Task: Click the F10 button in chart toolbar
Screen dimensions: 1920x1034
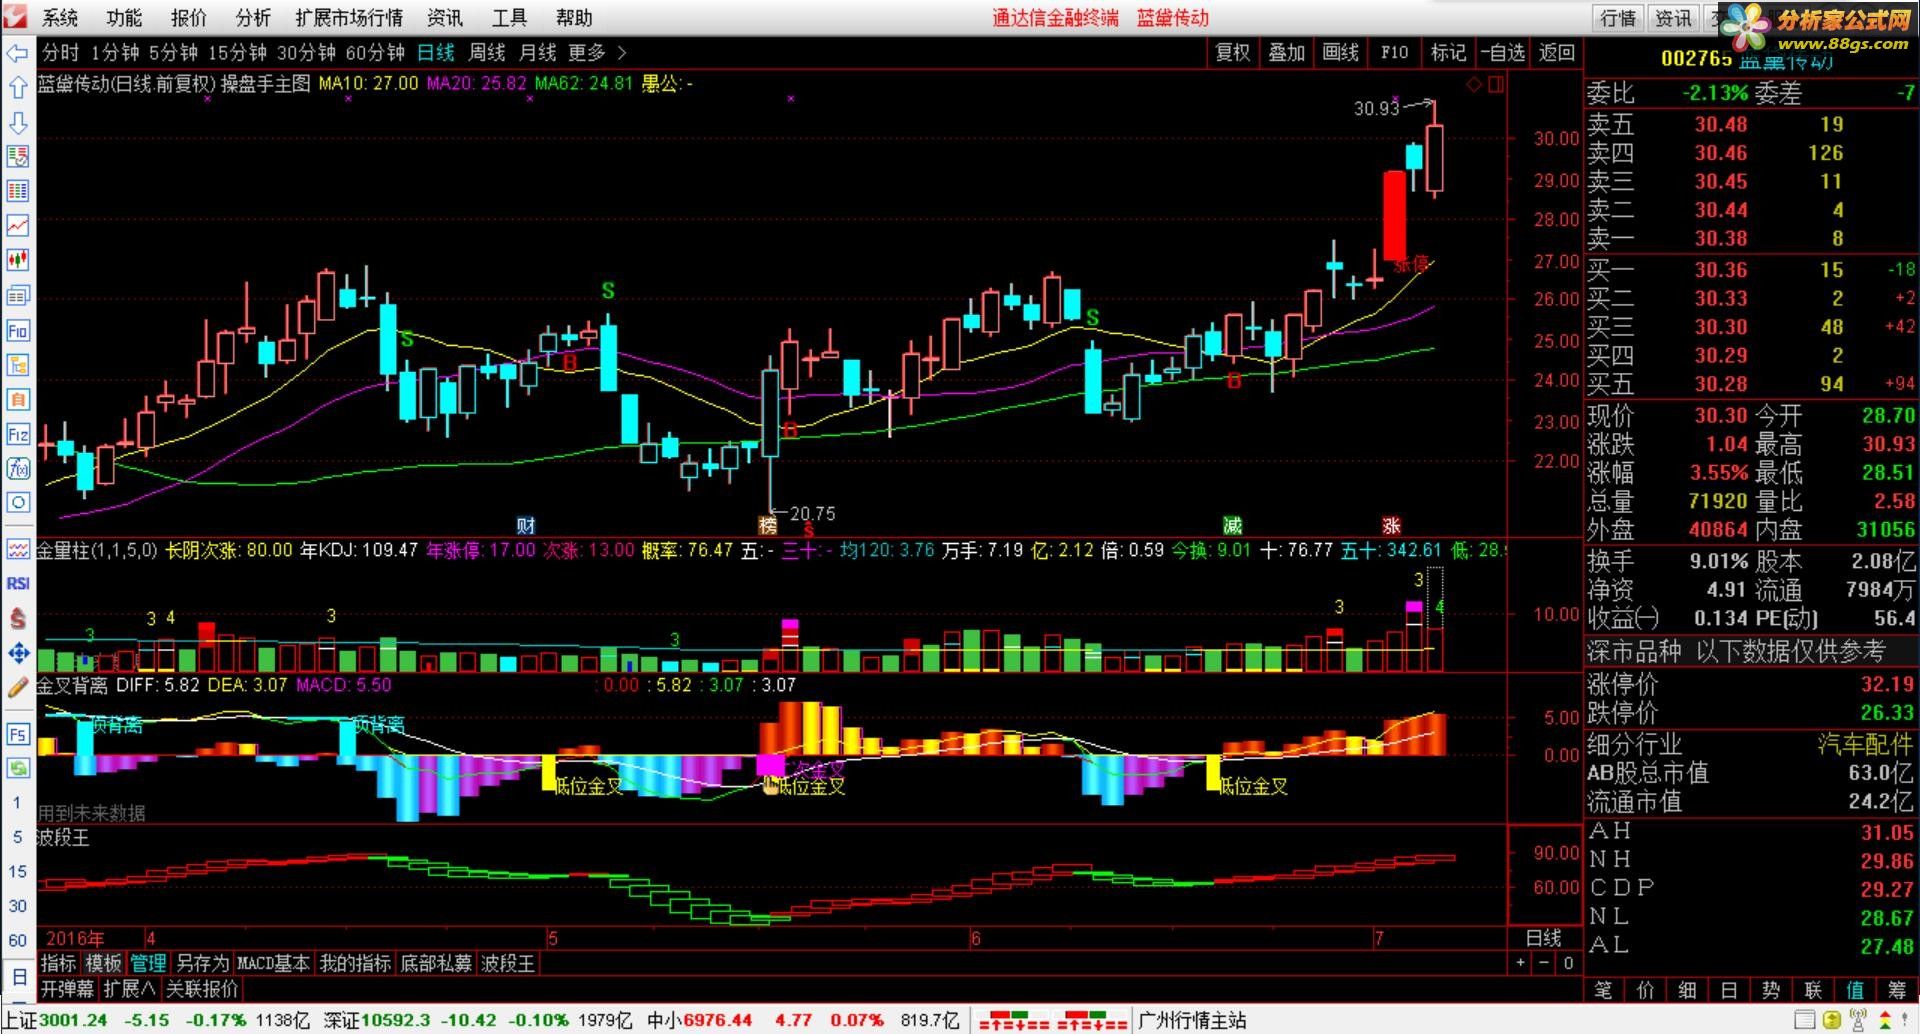Action: (x=1394, y=53)
